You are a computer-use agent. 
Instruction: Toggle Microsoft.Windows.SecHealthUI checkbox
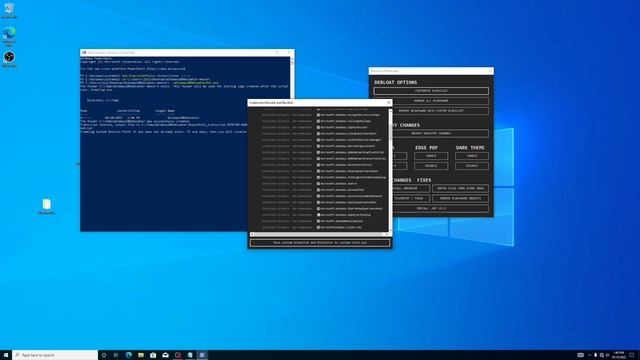[x=318, y=190]
